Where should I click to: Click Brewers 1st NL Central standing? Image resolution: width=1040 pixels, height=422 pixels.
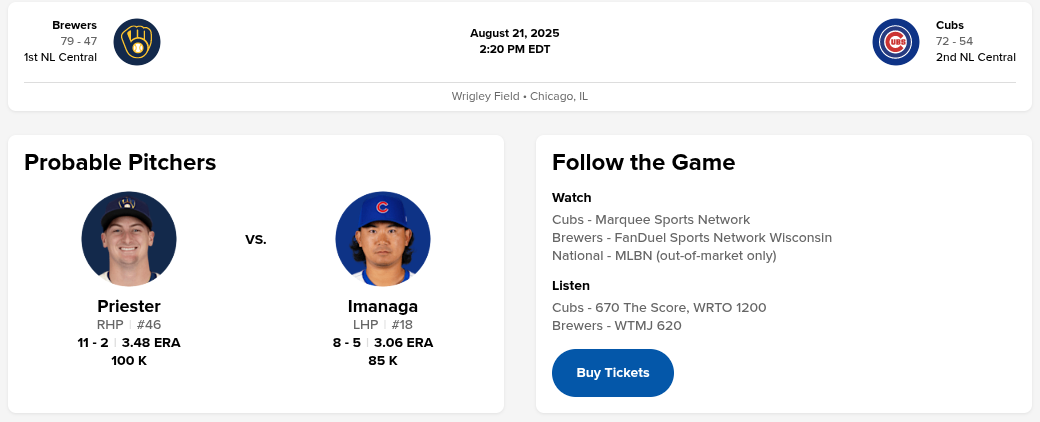coord(61,57)
